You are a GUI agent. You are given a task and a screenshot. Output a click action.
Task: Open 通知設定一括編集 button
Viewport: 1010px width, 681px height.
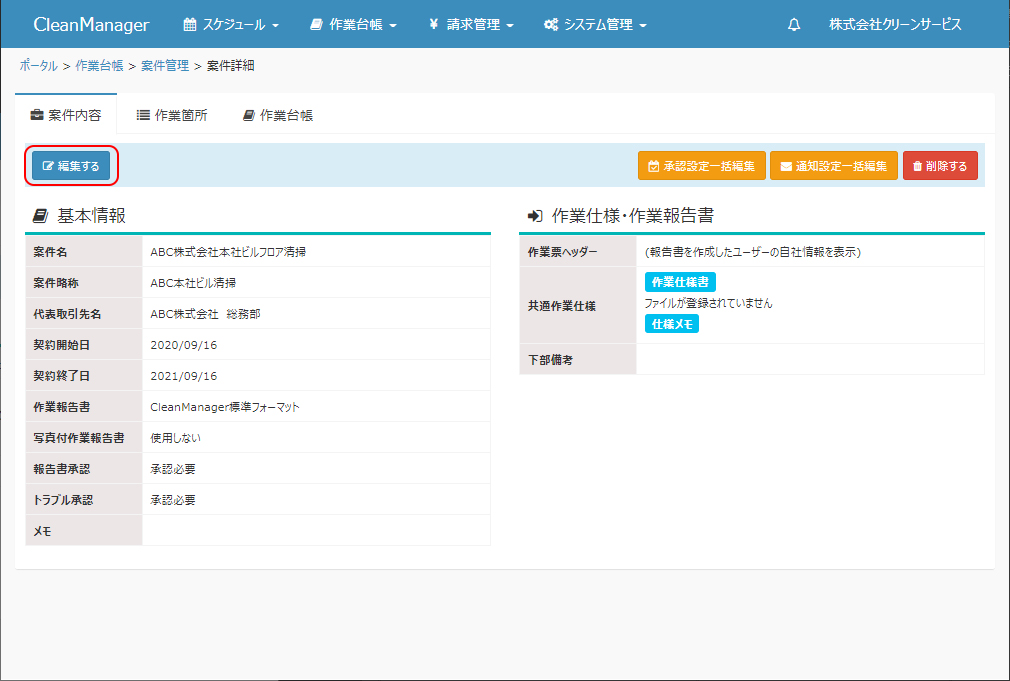point(833,166)
